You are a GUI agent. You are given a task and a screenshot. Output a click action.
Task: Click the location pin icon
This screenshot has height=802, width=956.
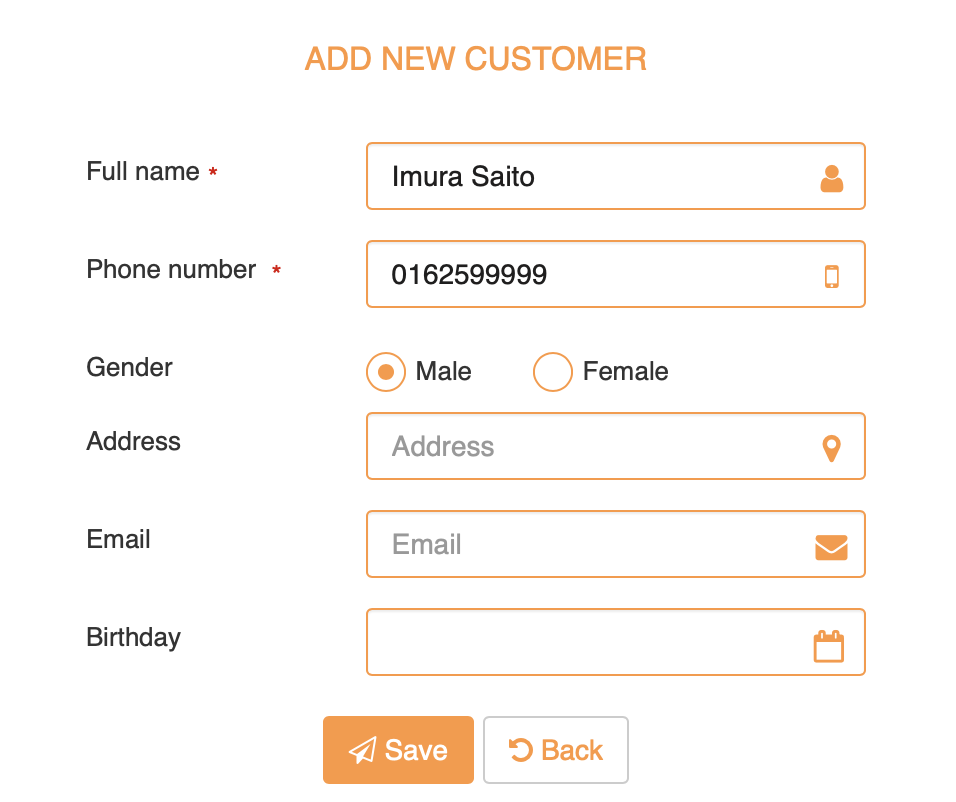click(831, 448)
